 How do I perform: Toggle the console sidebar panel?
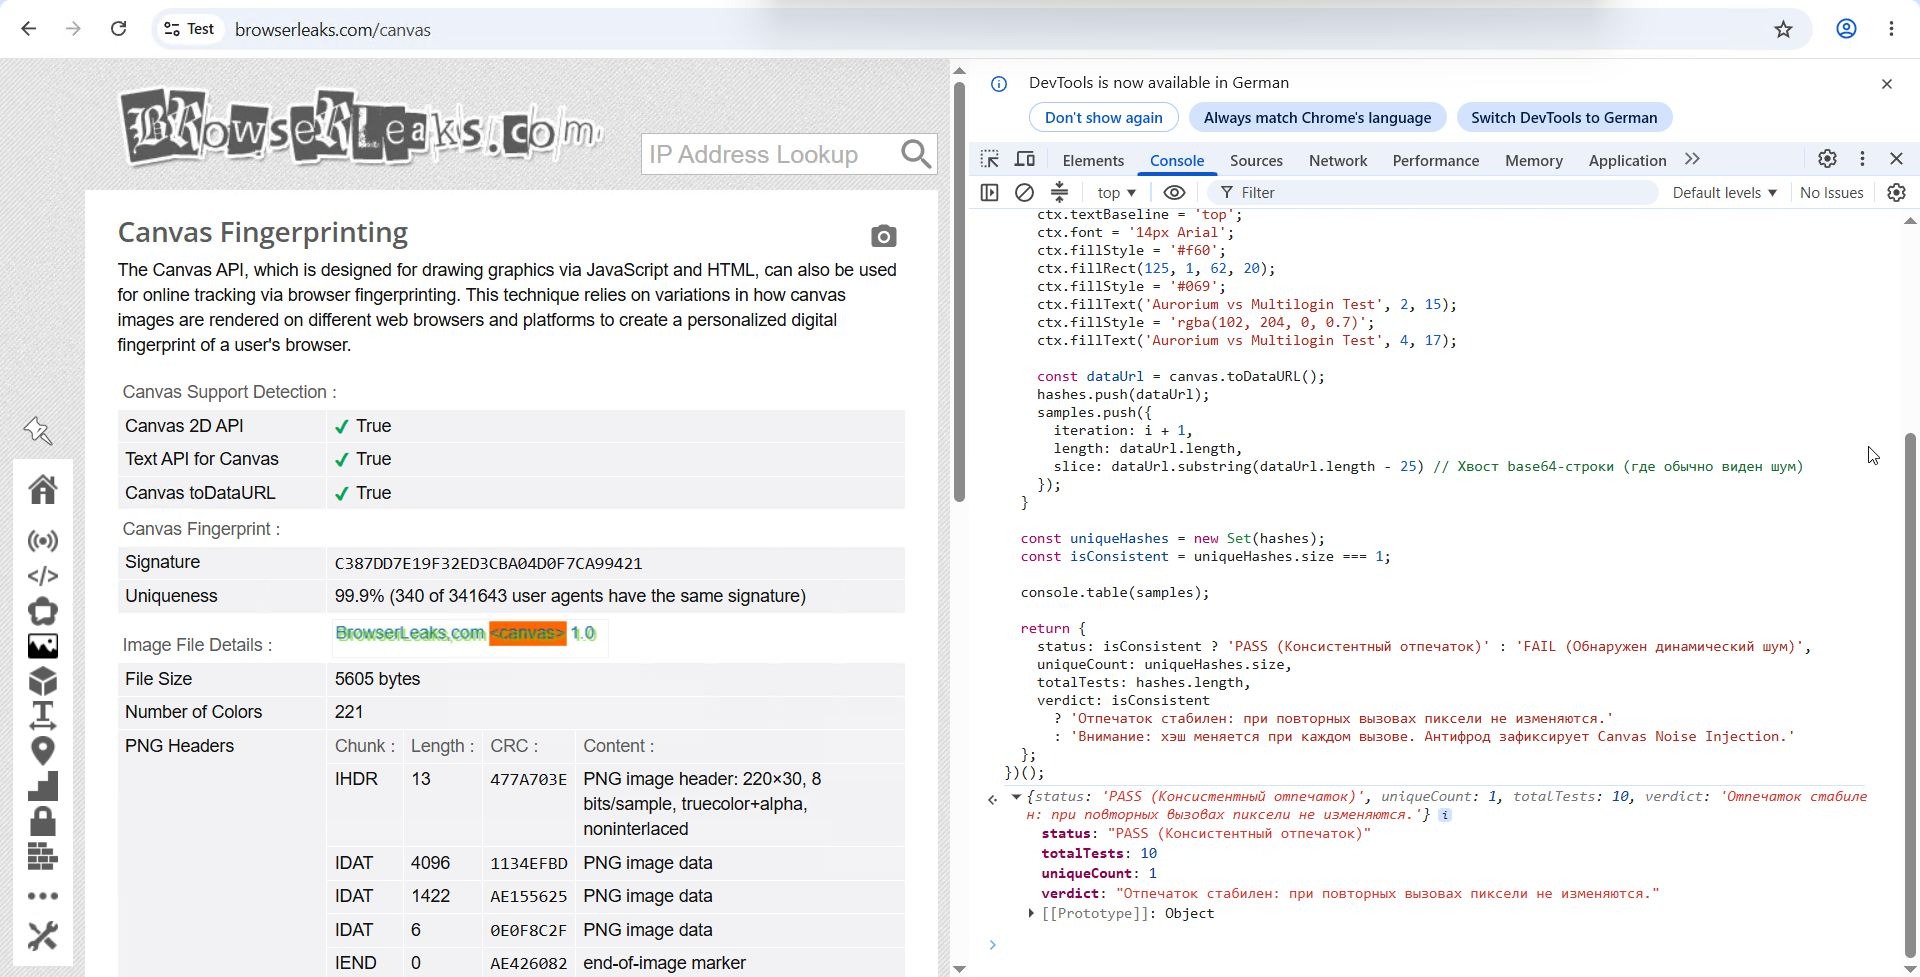[990, 192]
